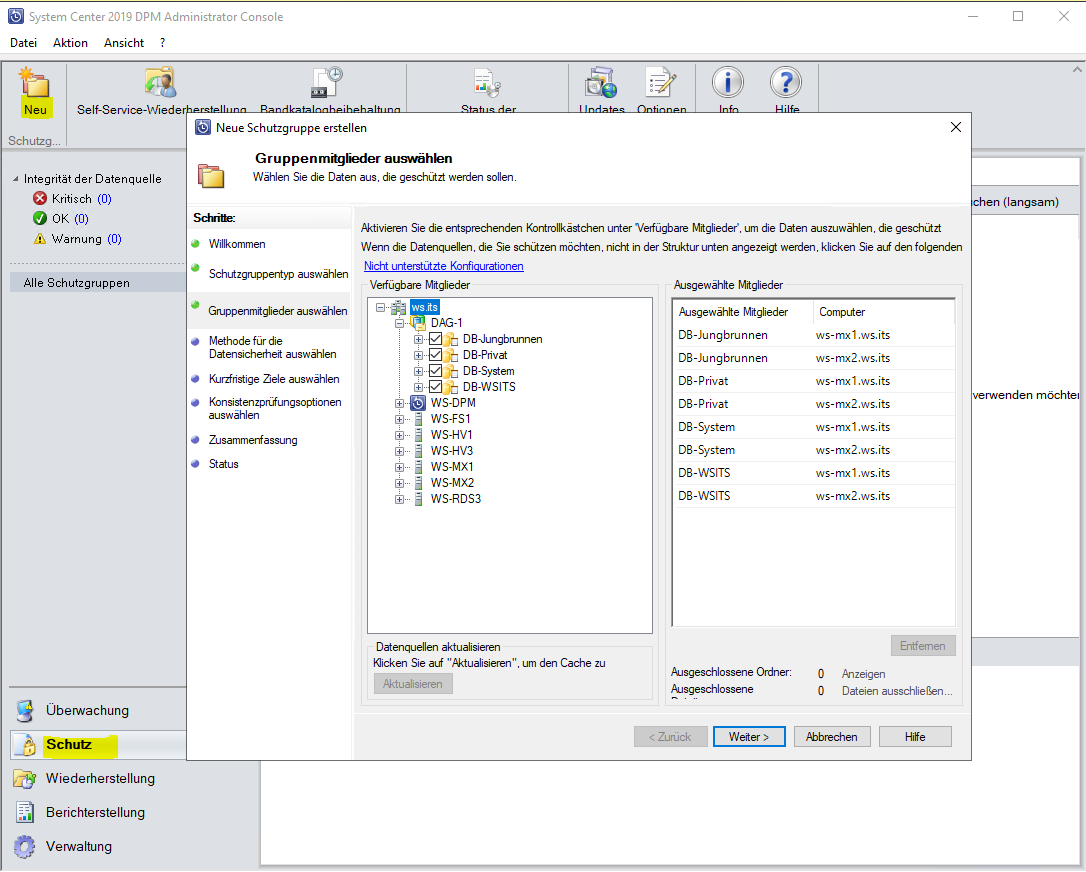Click the WS-FS1 server icon
This screenshot has height=872, width=1086.
[418, 419]
